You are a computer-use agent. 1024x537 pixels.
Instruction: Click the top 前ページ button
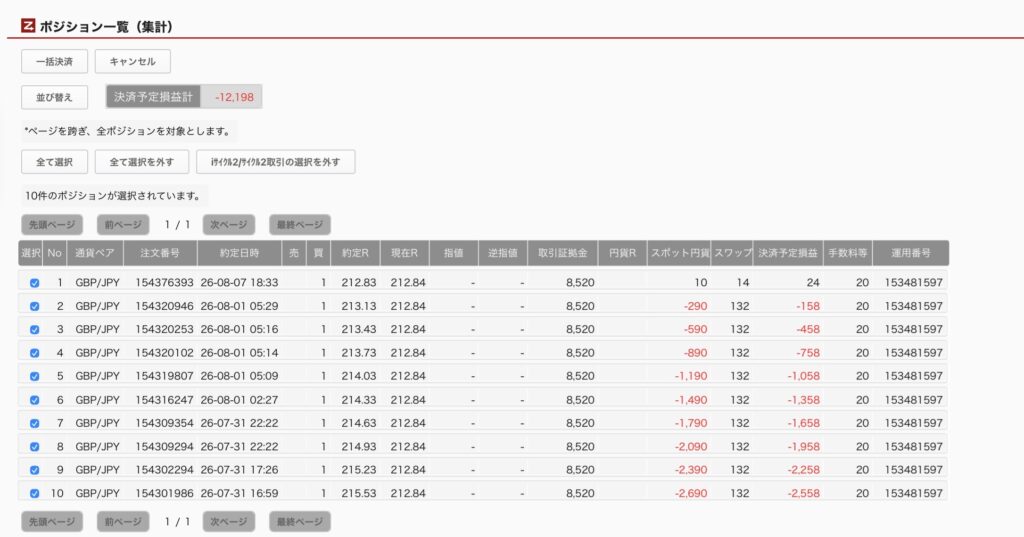point(123,225)
